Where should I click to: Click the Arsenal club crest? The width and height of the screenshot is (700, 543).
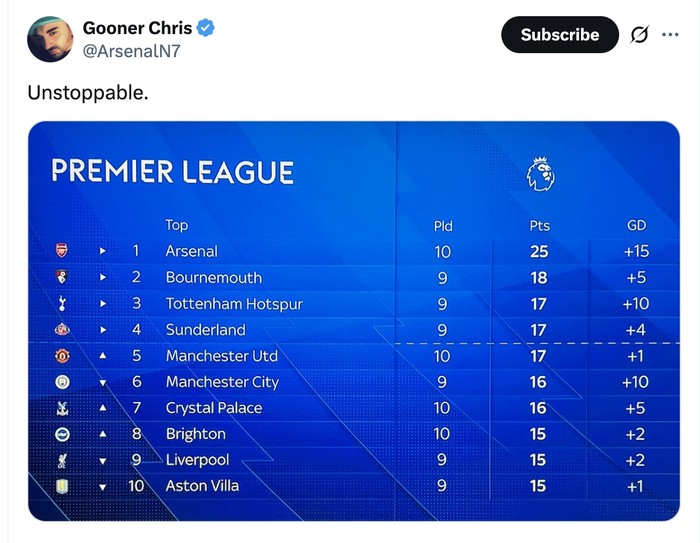click(62, 251)
